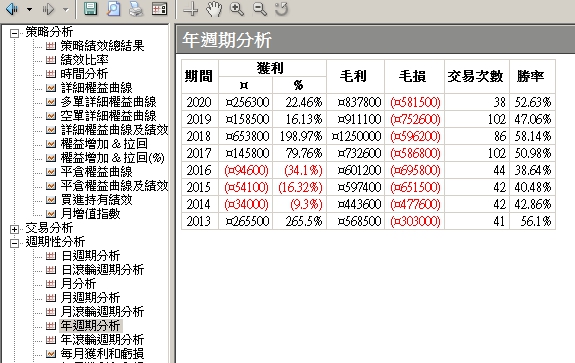This screenshot has width=575, height=363.
Task: Select the ¤1250000 gross profit cell
Action: (355, 136)
